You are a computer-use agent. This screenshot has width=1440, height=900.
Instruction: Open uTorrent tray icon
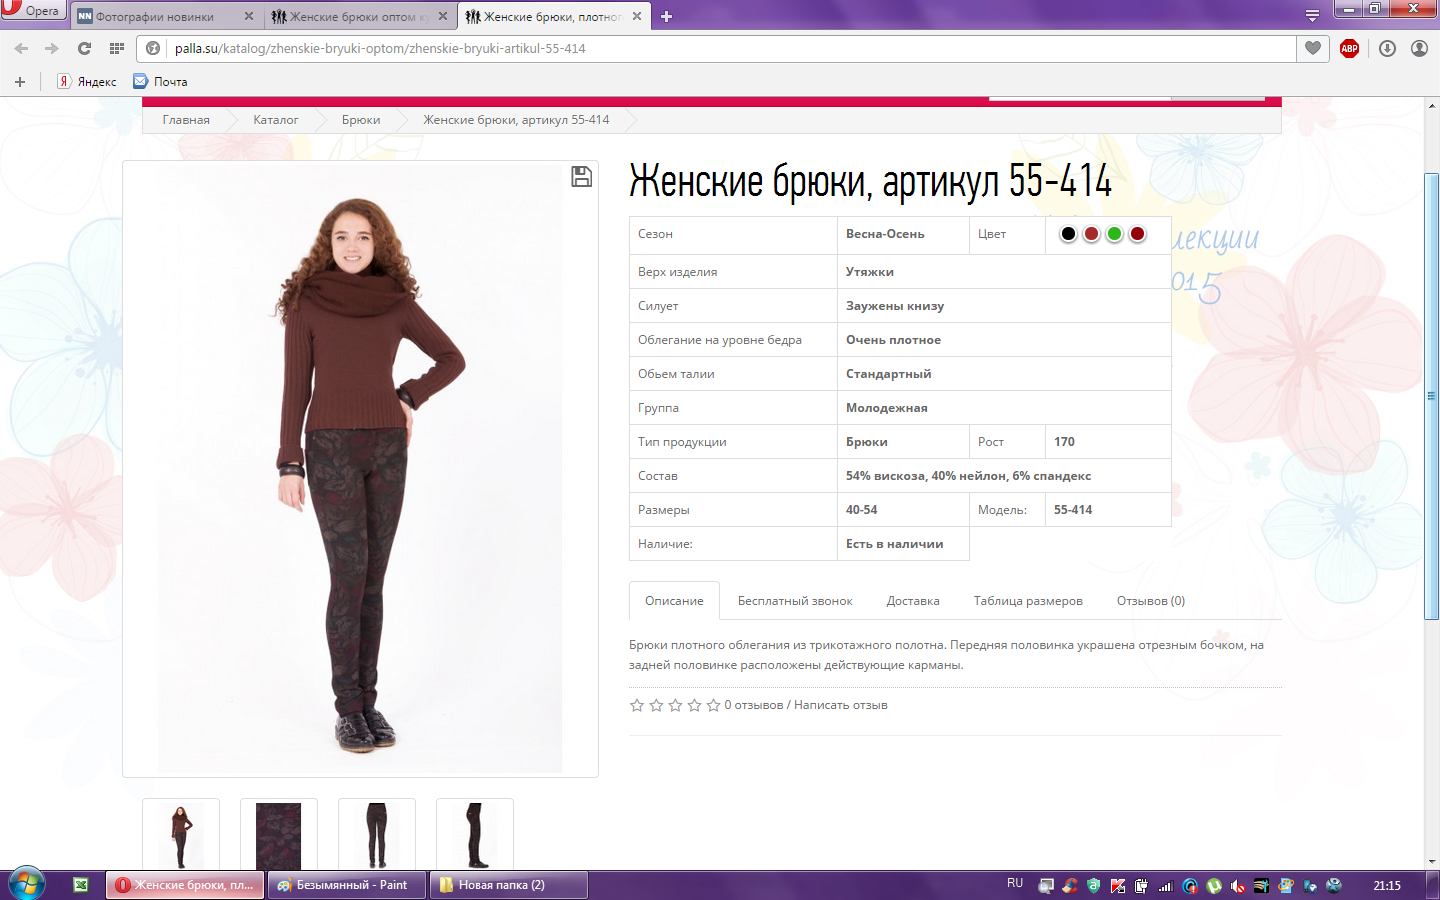pos(1214,886)
